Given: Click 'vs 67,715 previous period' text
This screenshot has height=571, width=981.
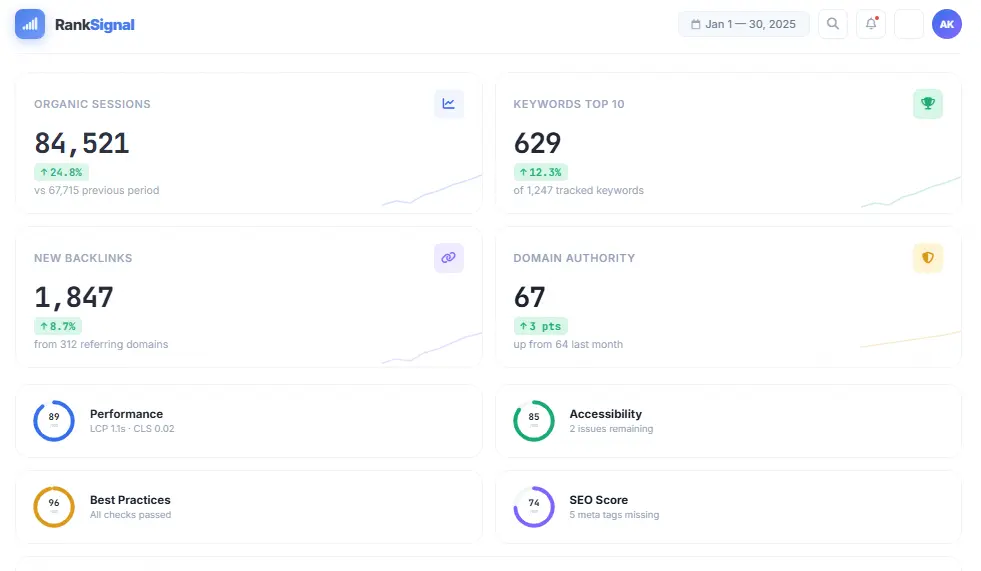Looking at the screenshot, I should pyautogui.click(x=96, y=190).
